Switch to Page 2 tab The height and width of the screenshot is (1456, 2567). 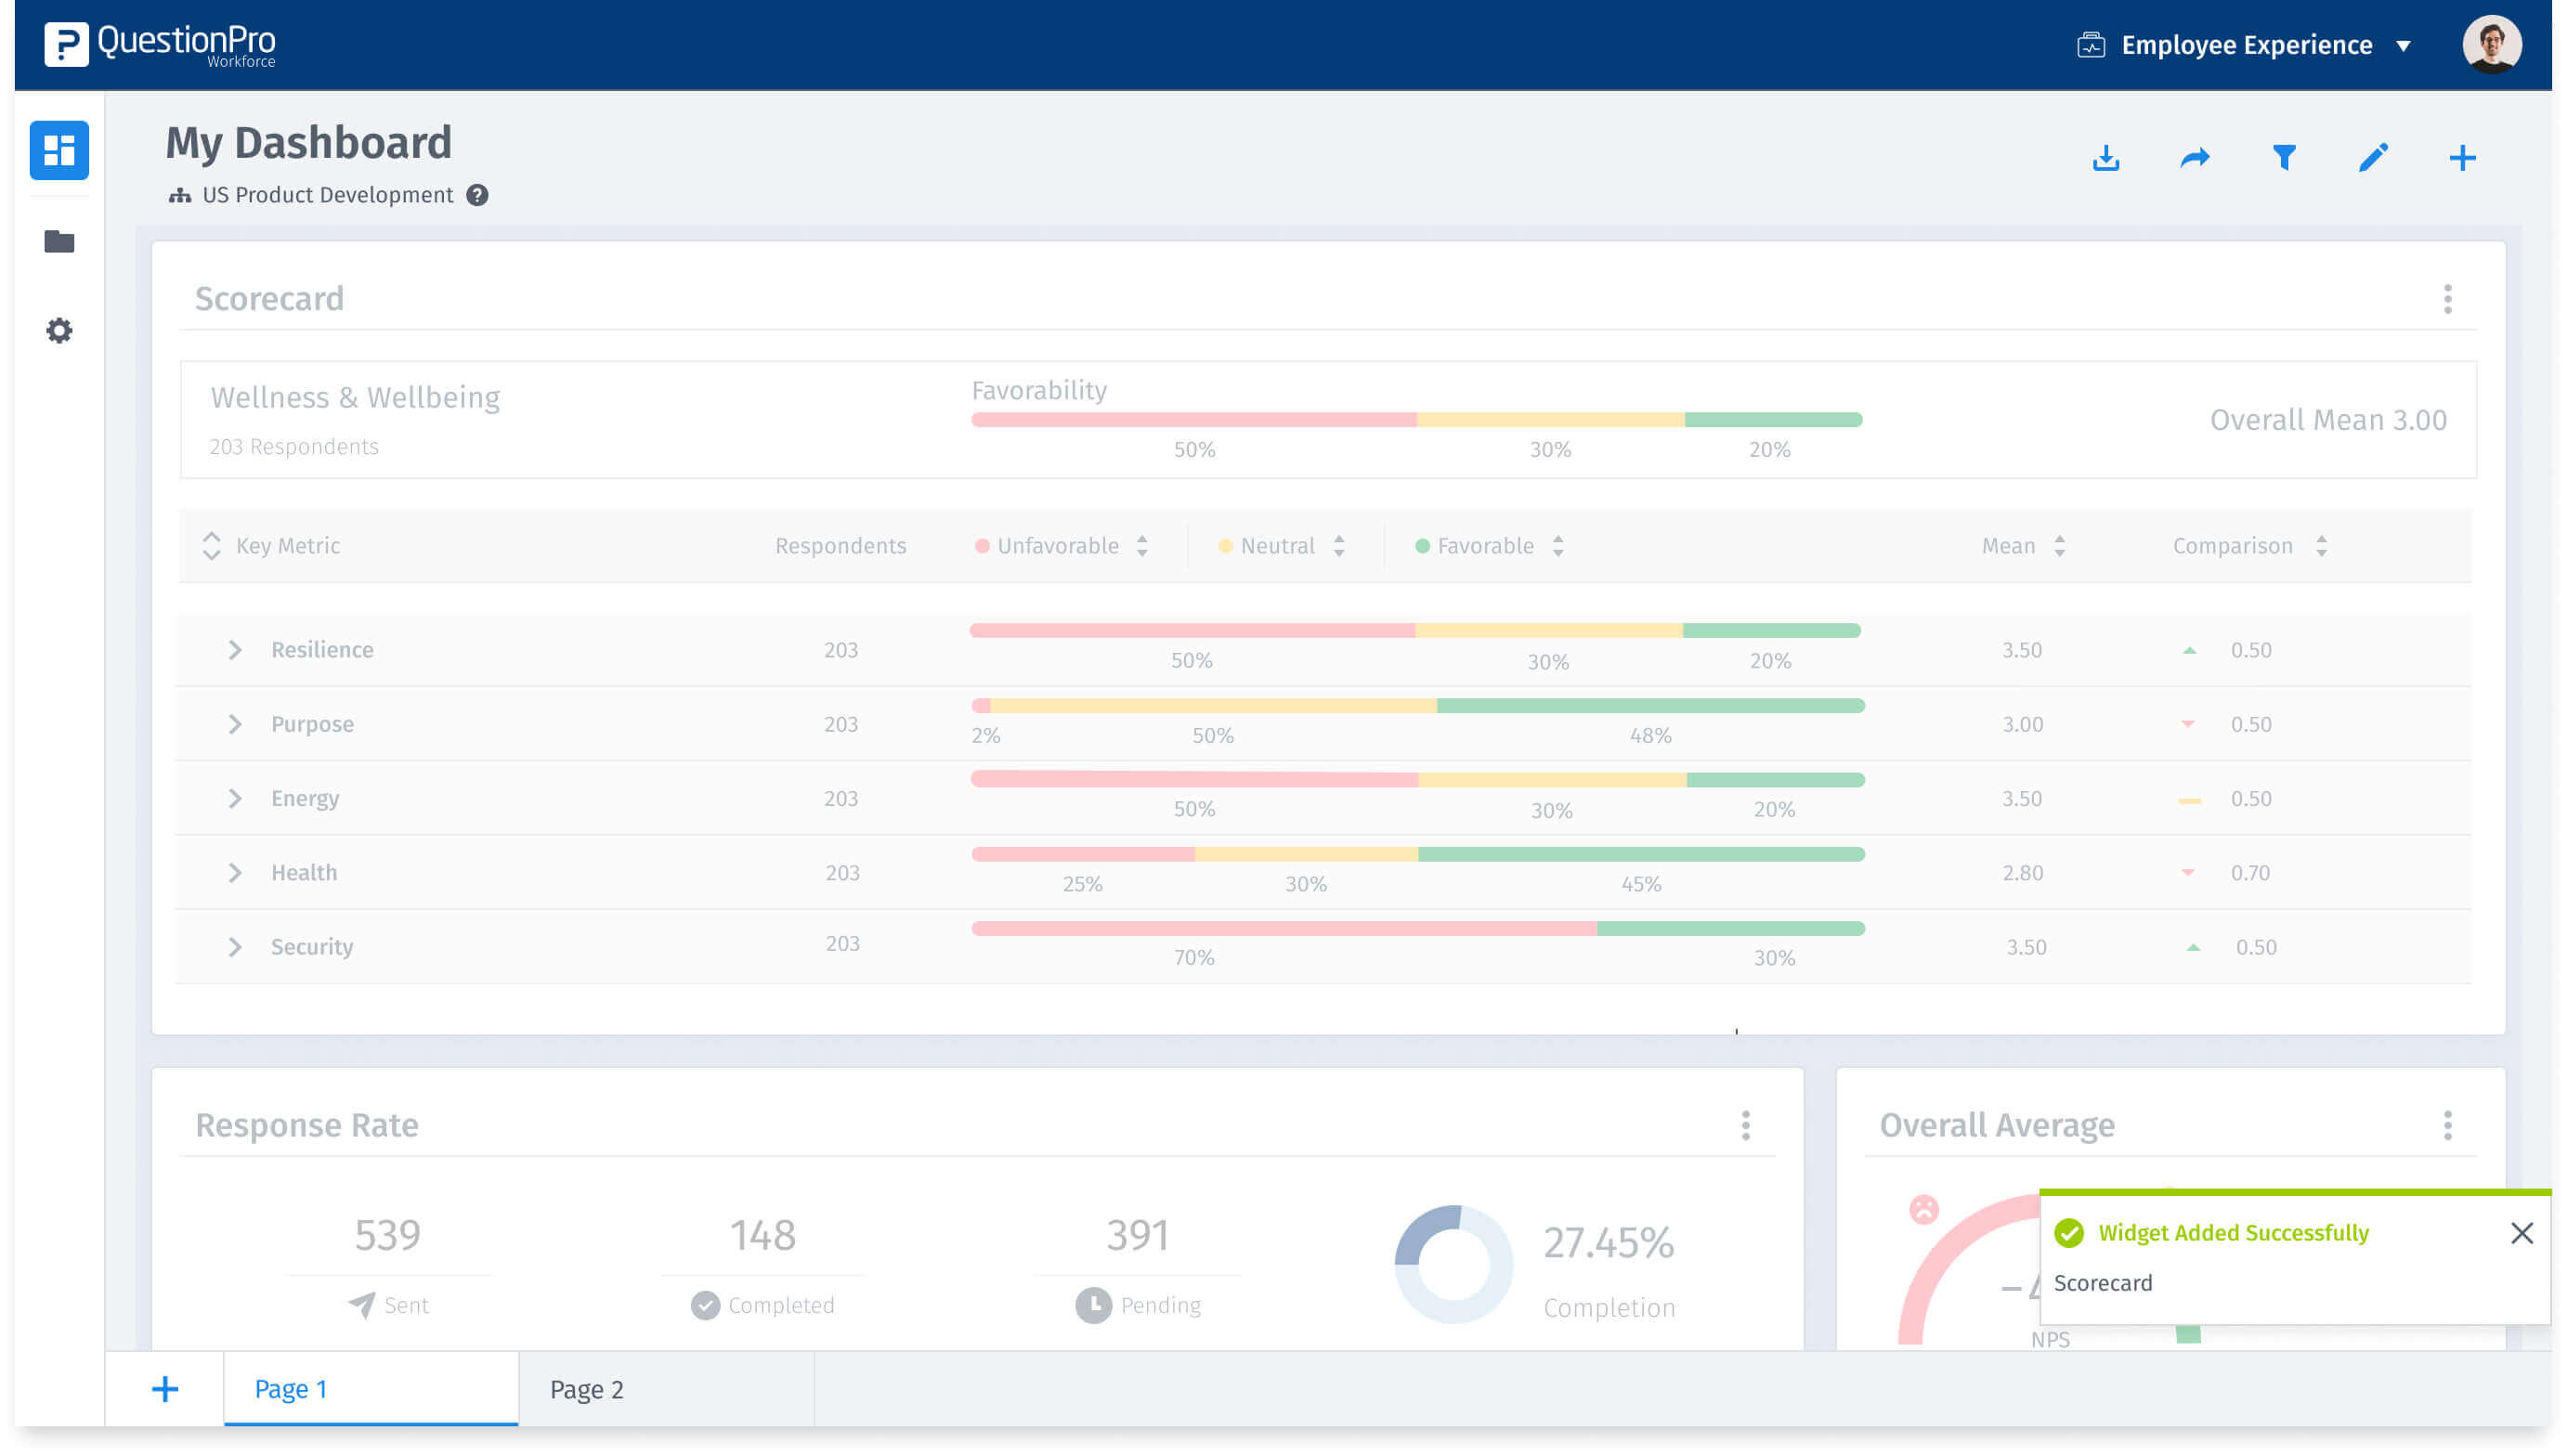tap(587, 1389)
